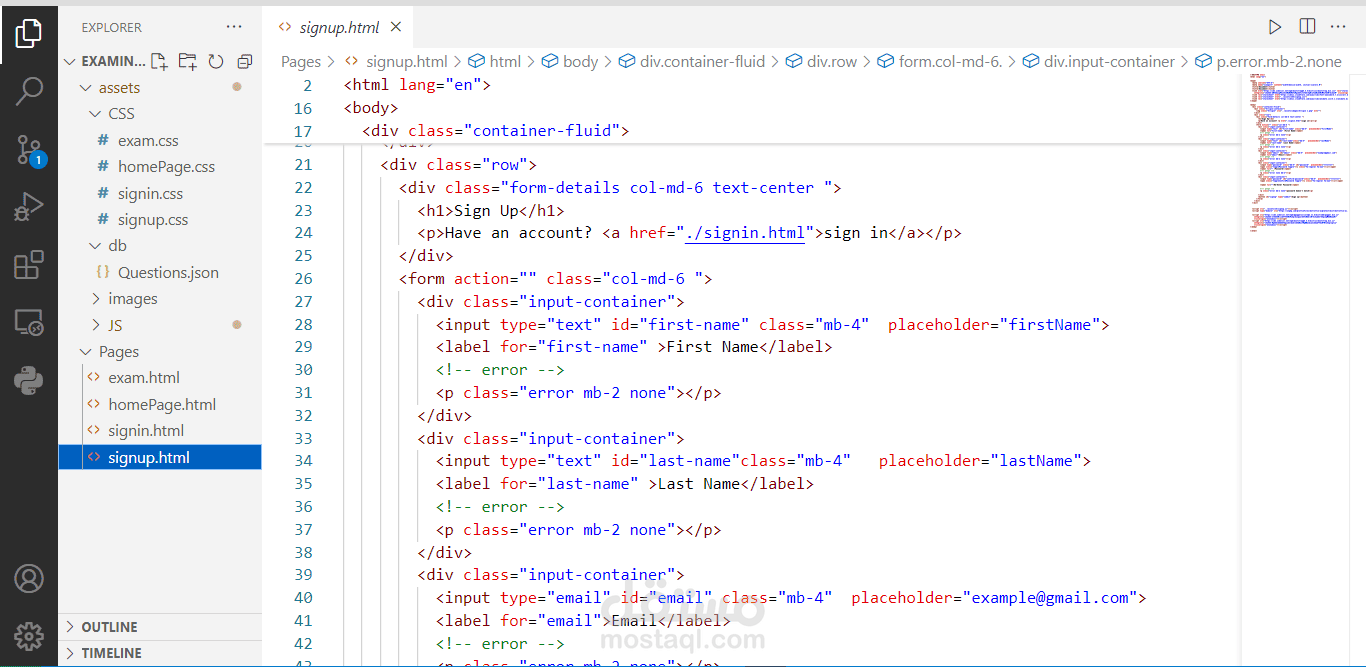Open Run and Debug view
The height and width of the screenshot is (667, 1366).
click(x=29, y=208)
